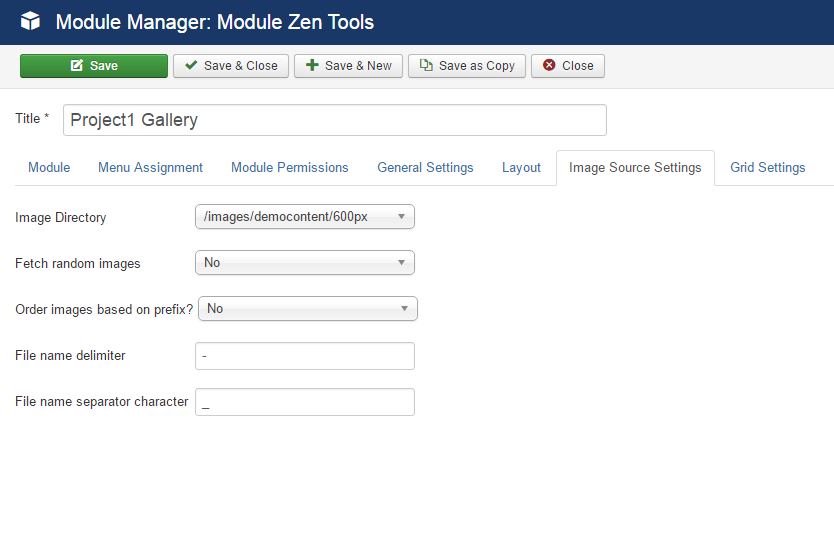Select the General Settings tab
The image size is (834, 536).
point(426,168)
